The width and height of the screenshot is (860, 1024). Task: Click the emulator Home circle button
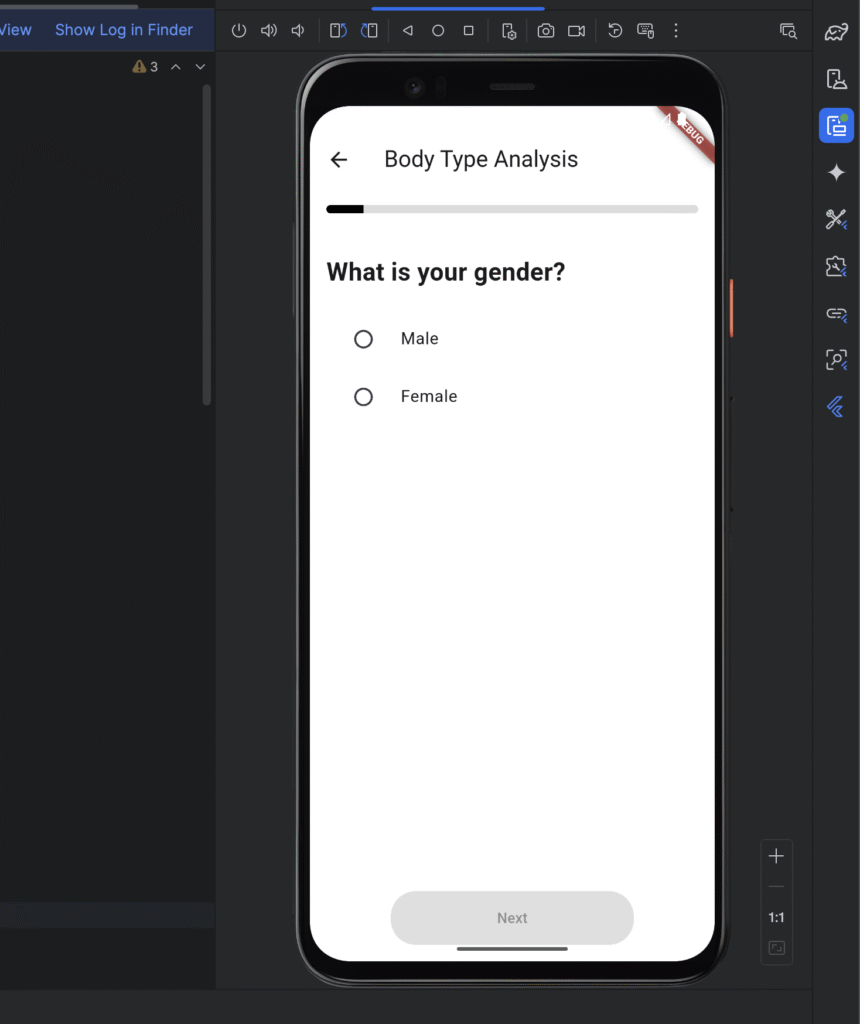pos(438,31)
